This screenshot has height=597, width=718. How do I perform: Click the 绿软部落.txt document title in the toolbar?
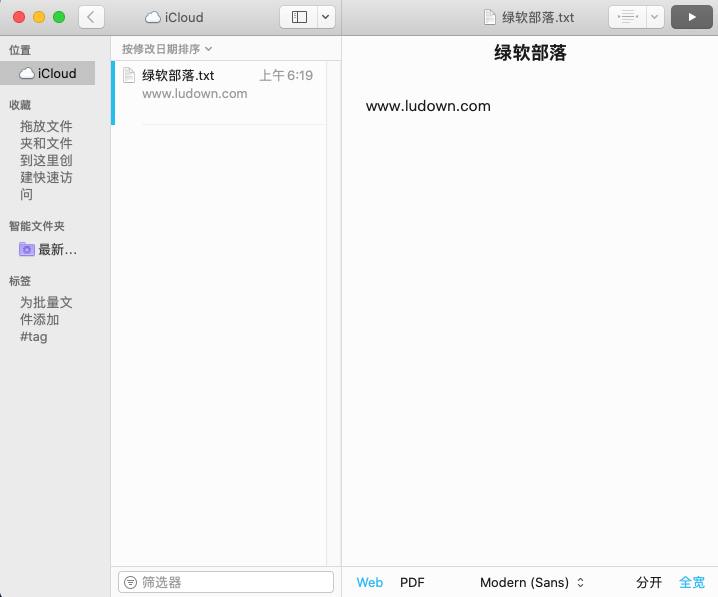pos(538,17)
